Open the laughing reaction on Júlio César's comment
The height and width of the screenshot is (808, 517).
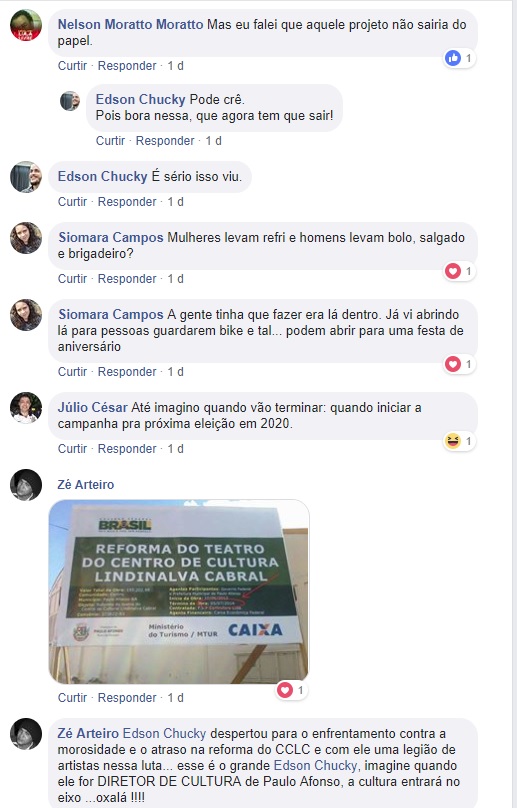pos(453,441)
